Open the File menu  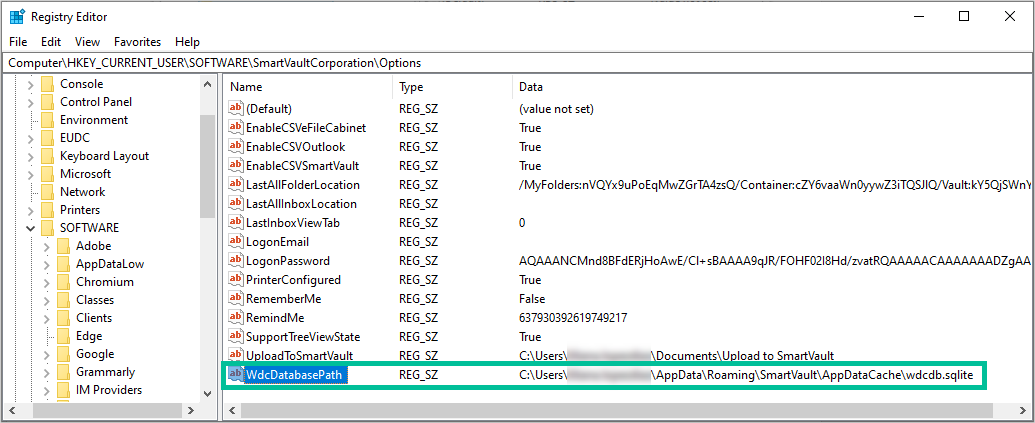click(x=18, y=42)
